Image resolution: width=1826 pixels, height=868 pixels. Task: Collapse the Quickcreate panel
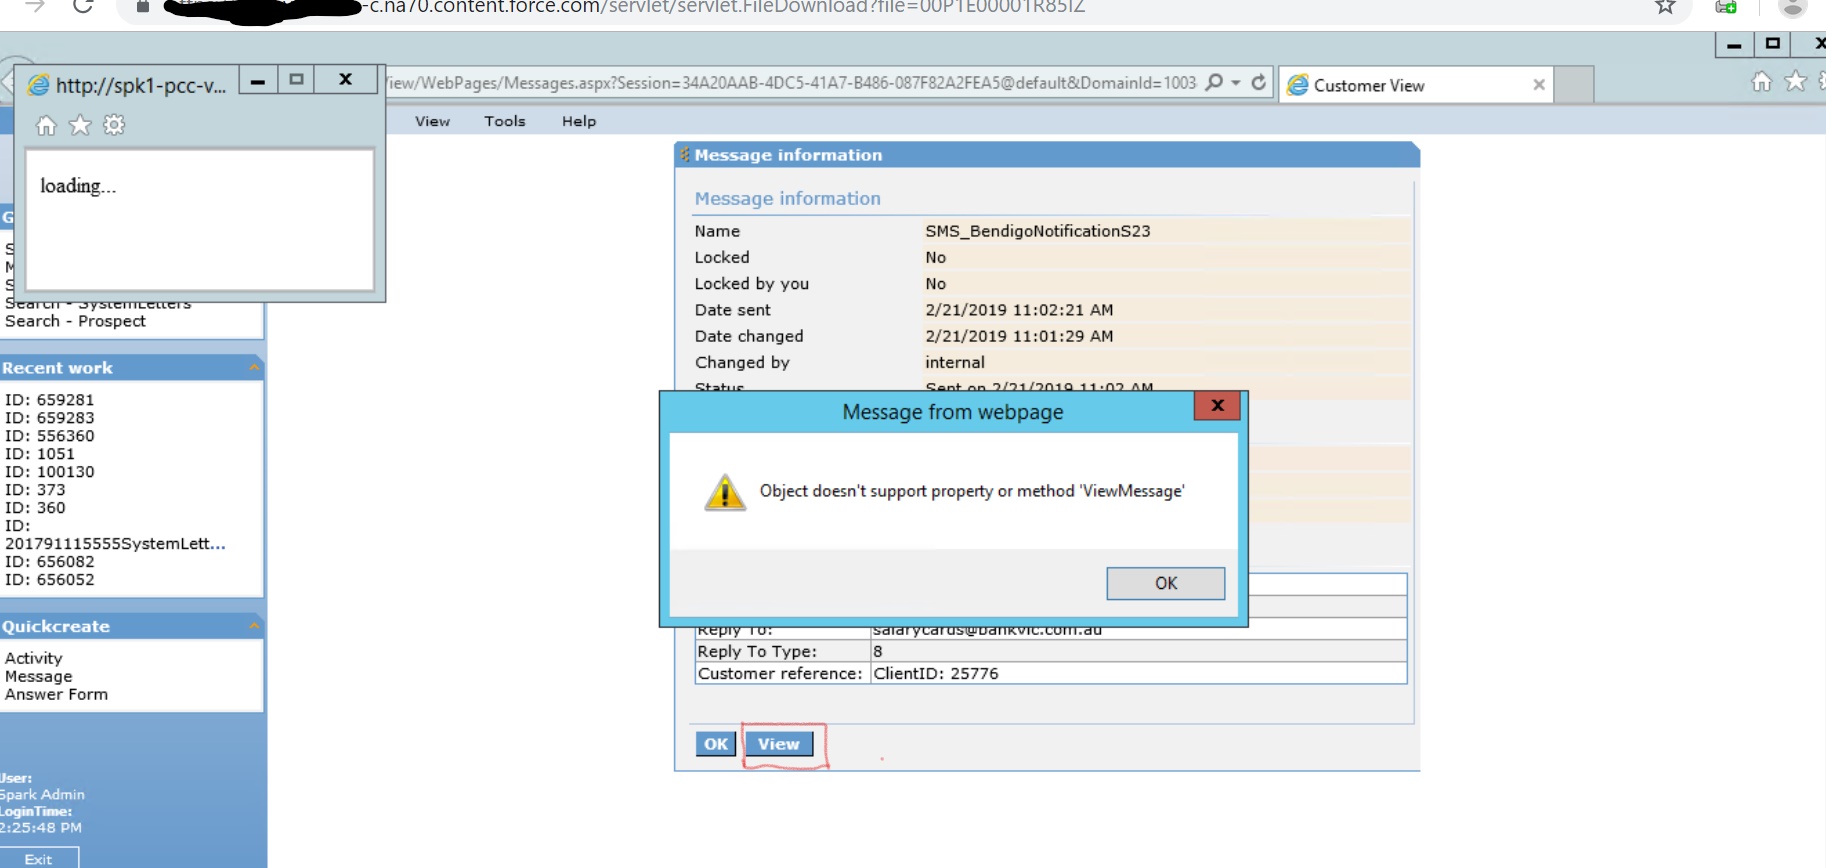pyautogui.click(x=254, y=626)
